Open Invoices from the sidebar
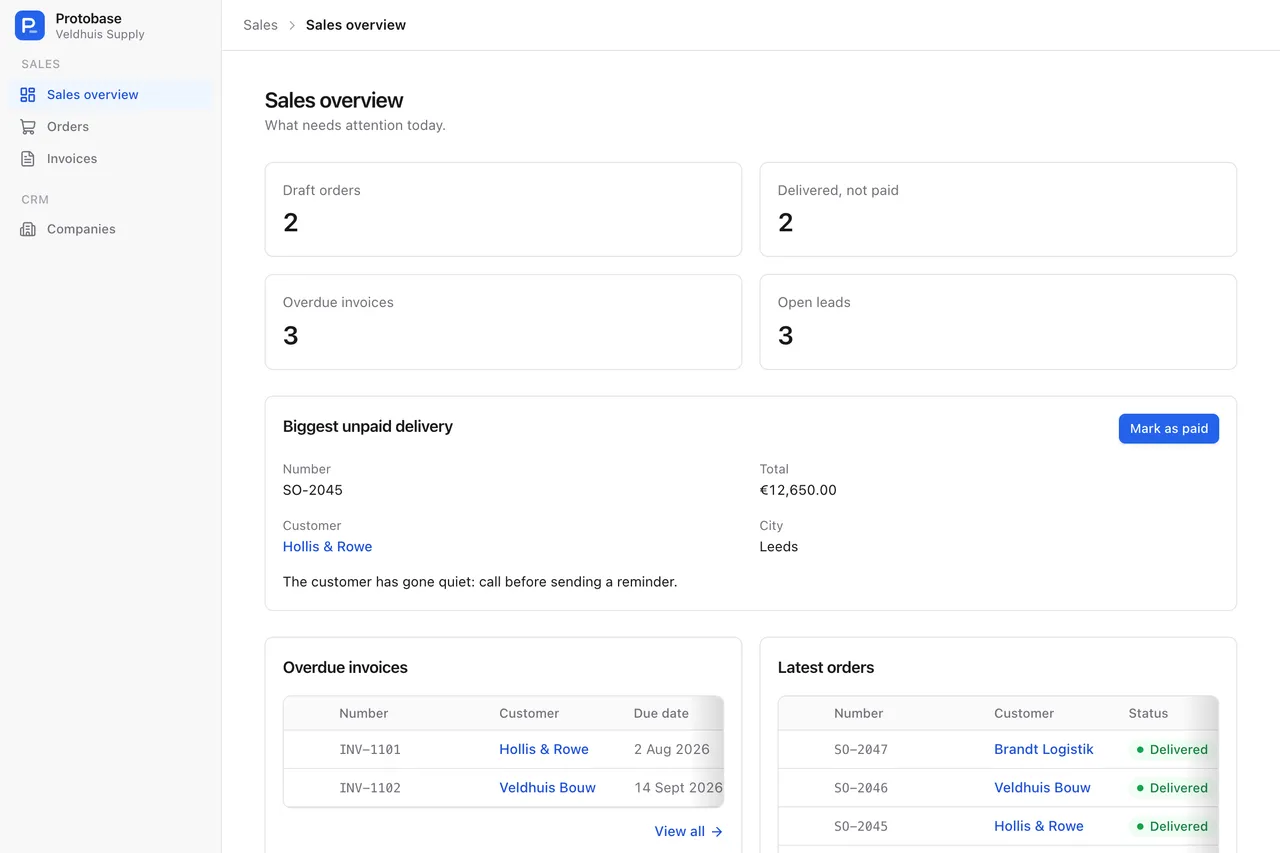Viewport: 1280px width, 853px height. pos(110,159)
